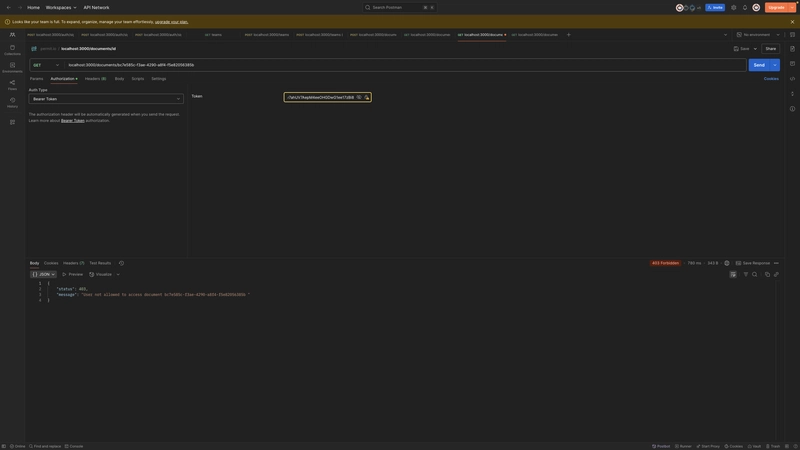Open the response history clock icon
Screen dimensions: 800x450
[121, 263]
